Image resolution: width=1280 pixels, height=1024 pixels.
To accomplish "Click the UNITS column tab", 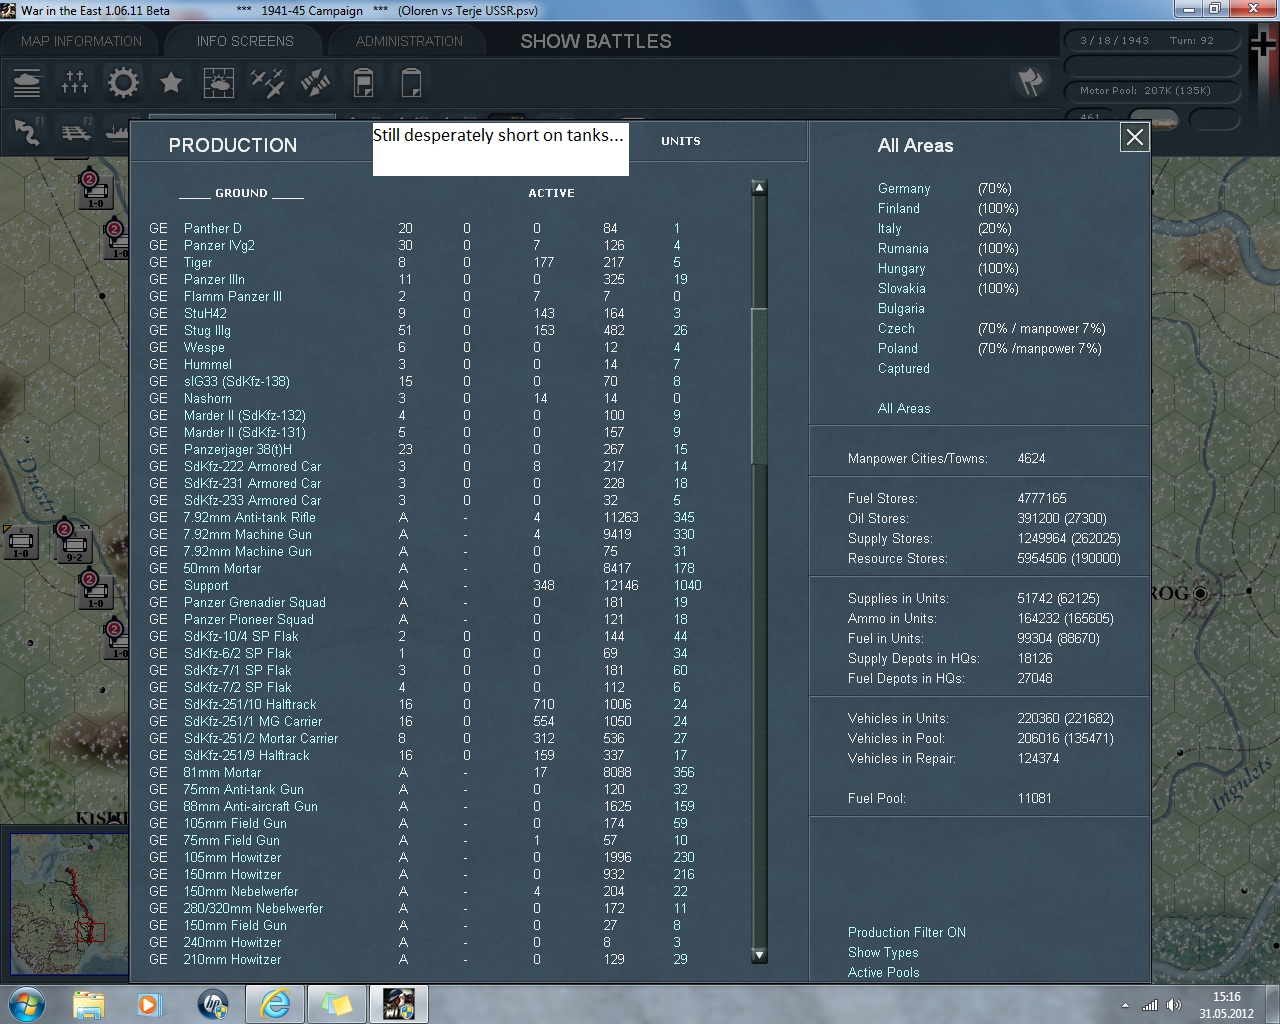I will tap(681, 141).
